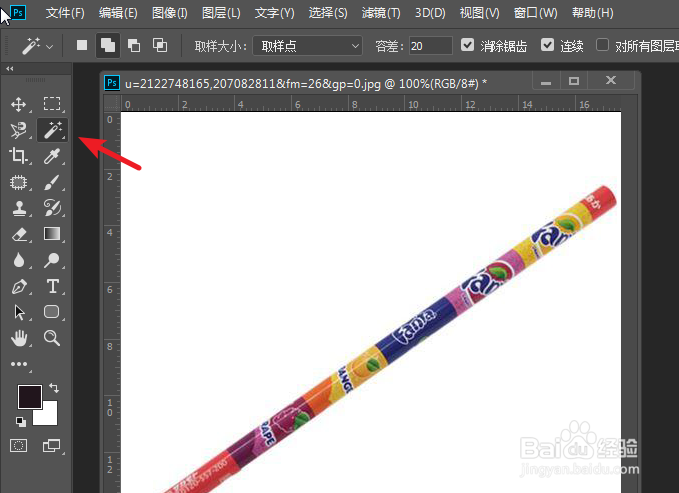Select the Magic Wand tool in toolbox
679x493 pixels.
click(x=52, y=130)
